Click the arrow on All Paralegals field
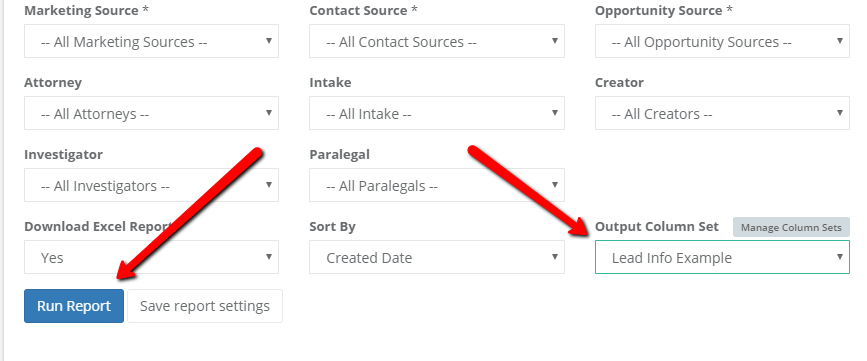The width and height of the screenshot is (867, 361). pyautogui.click(x=554, y=184)
